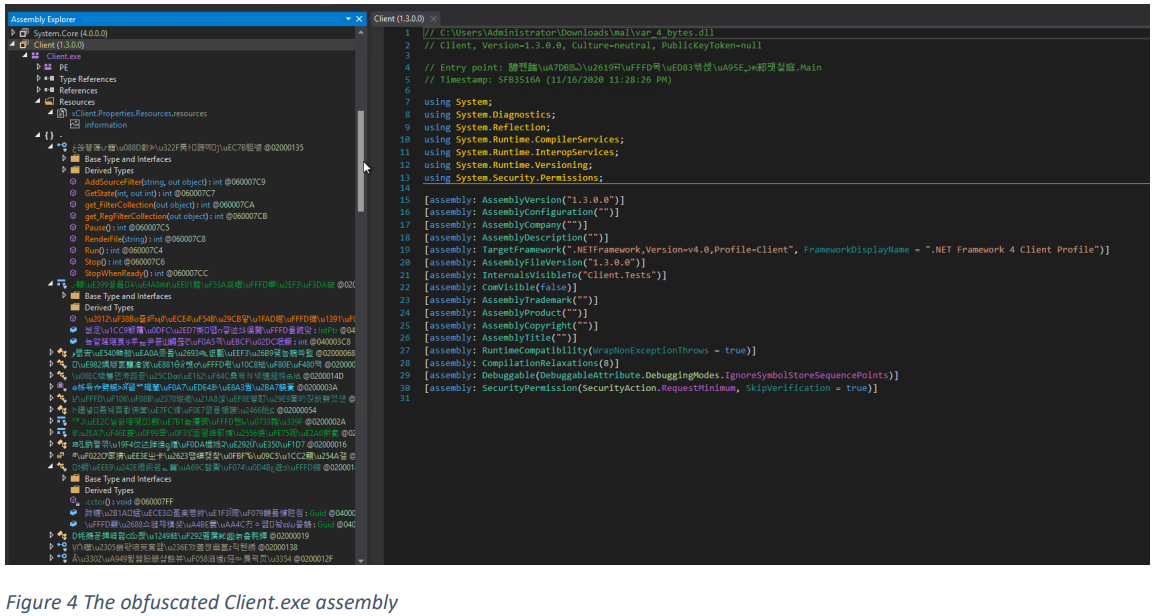Expand the System.Core (4.0.0.0) node

13,33
